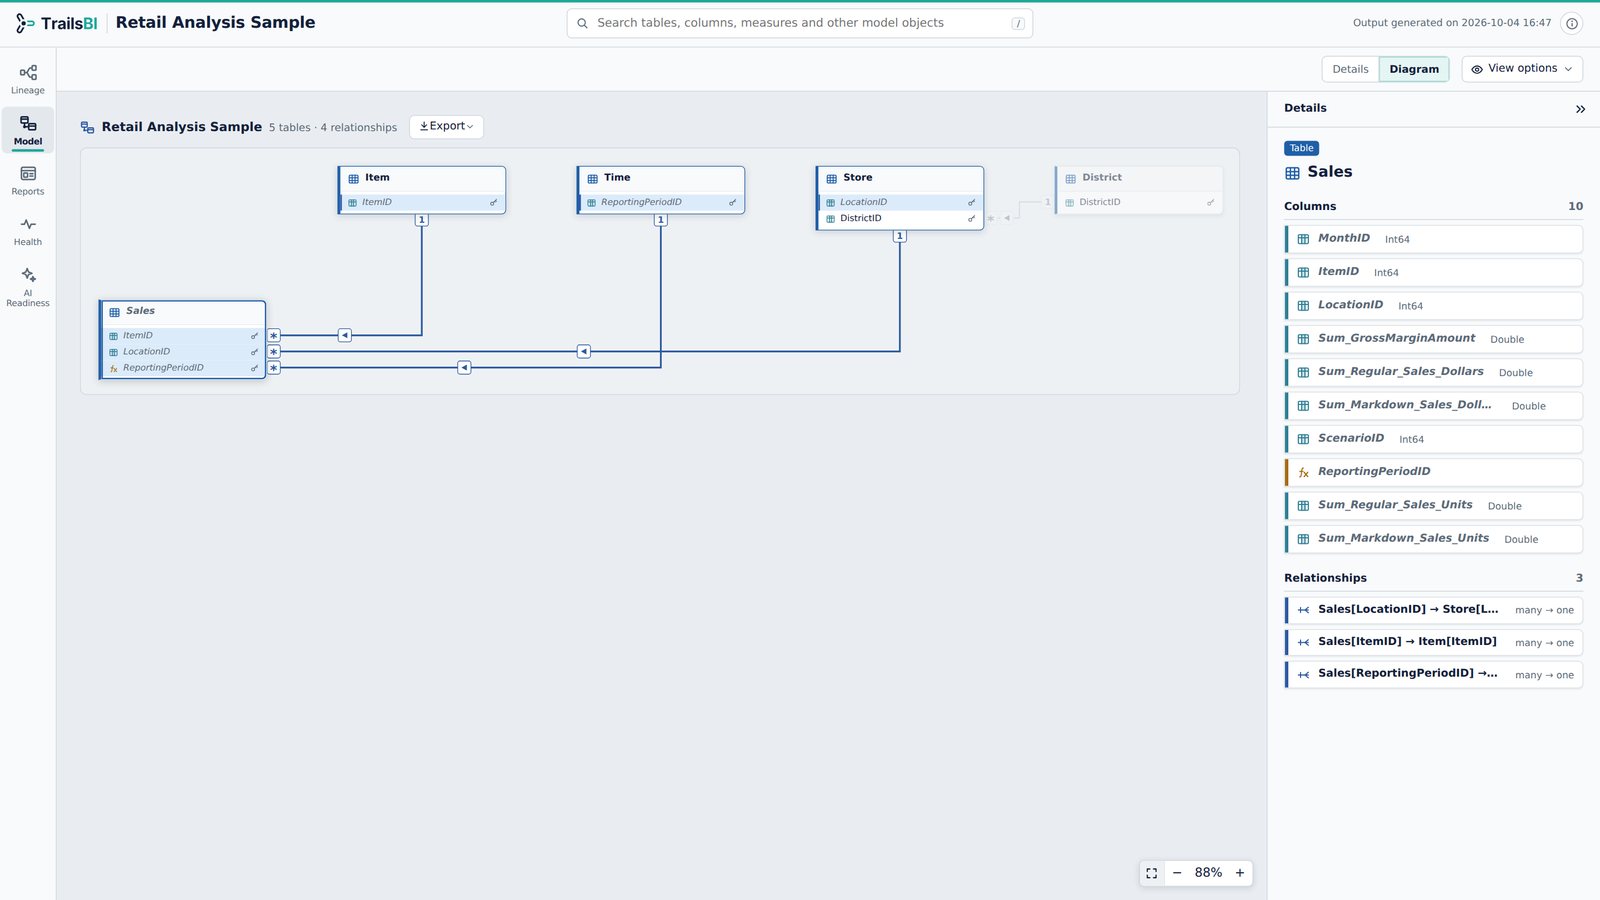This screenshot has height=900, width=1600.
Task: Click the Table badge above Sales
Action: 1301,148
